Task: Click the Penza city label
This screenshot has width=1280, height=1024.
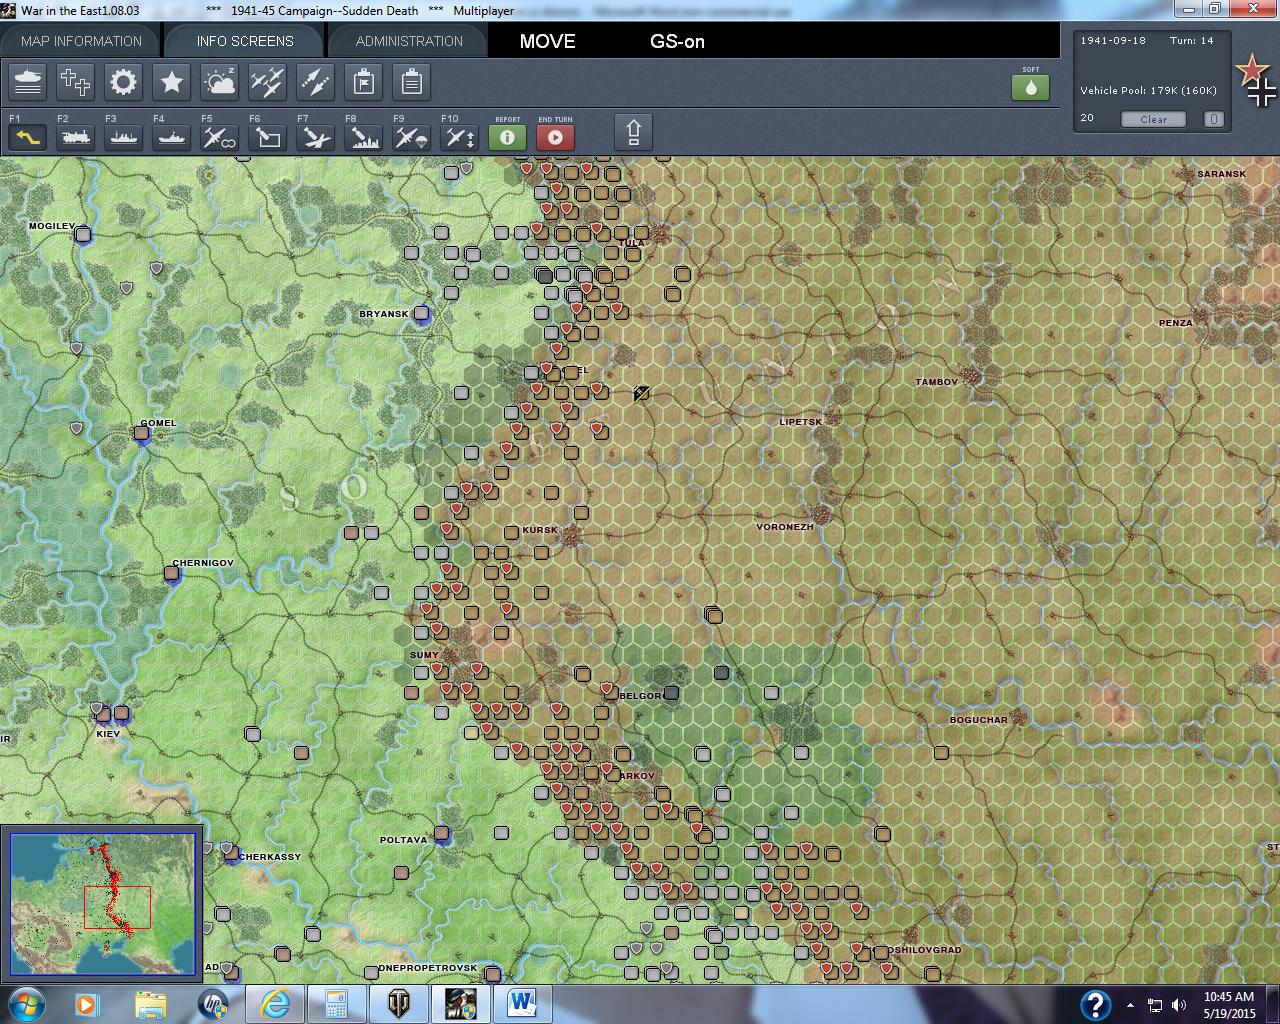Action: coord(1175,323)
